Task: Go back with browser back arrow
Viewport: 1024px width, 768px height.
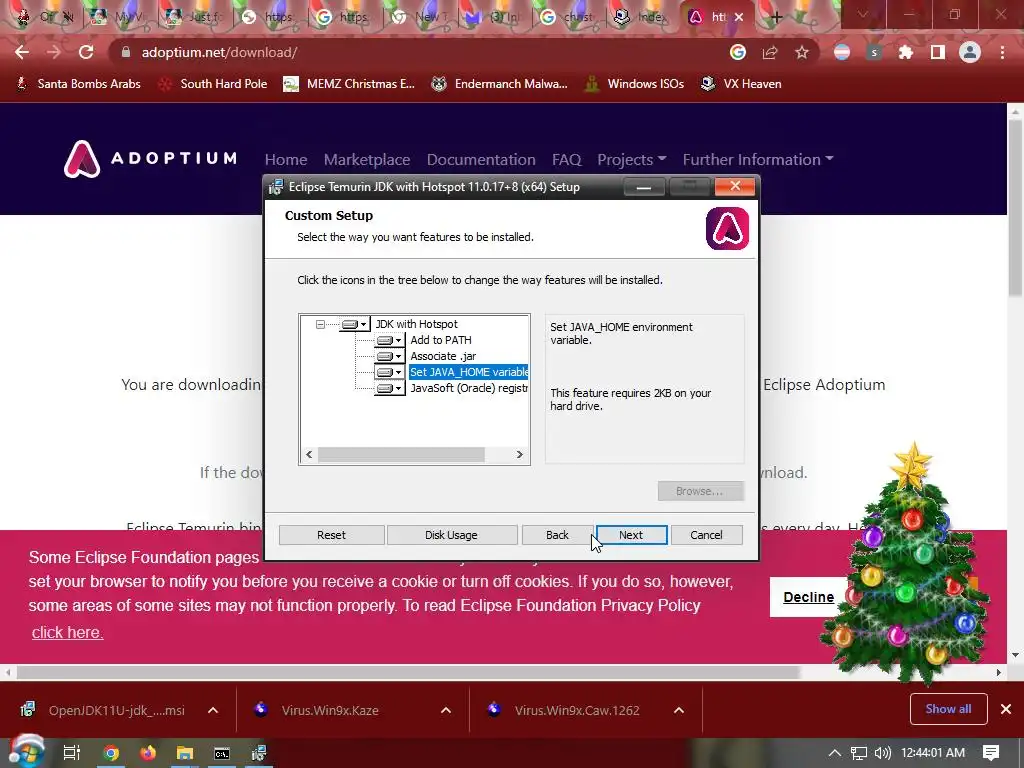Action: (22, 52)
